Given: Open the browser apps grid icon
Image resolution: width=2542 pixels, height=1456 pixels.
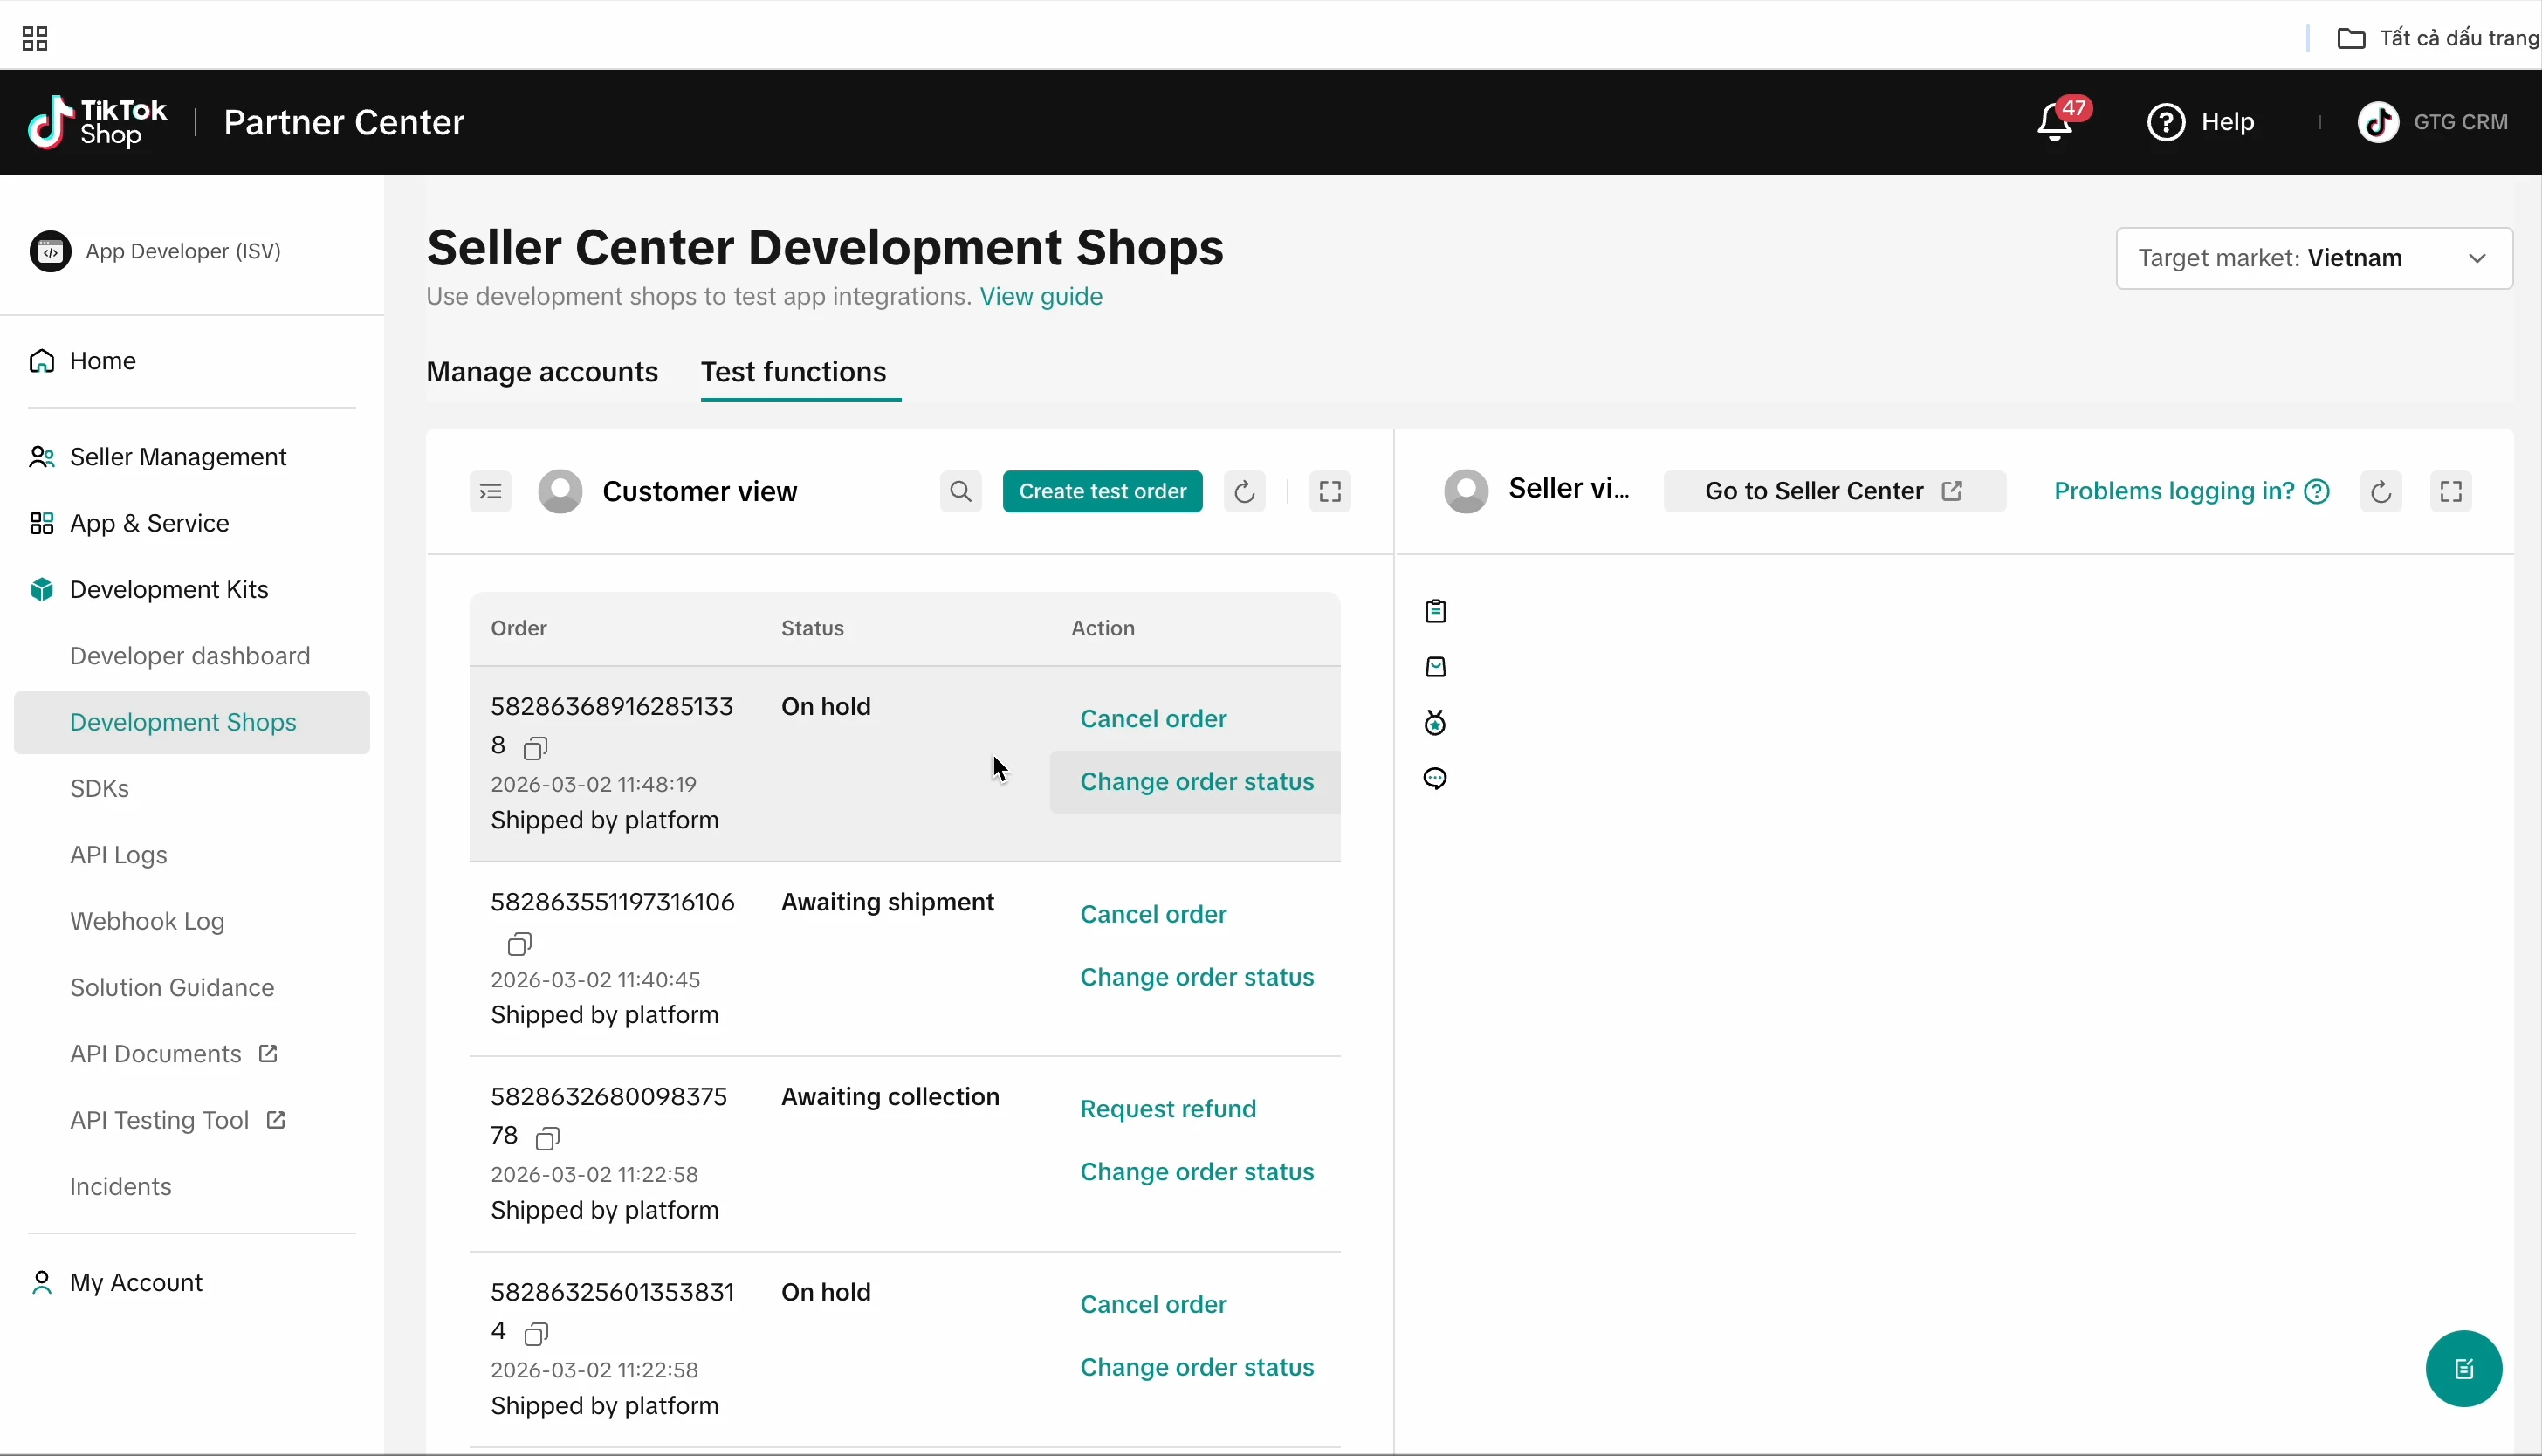Looking at the screenshot, I should tap(35, 38).
